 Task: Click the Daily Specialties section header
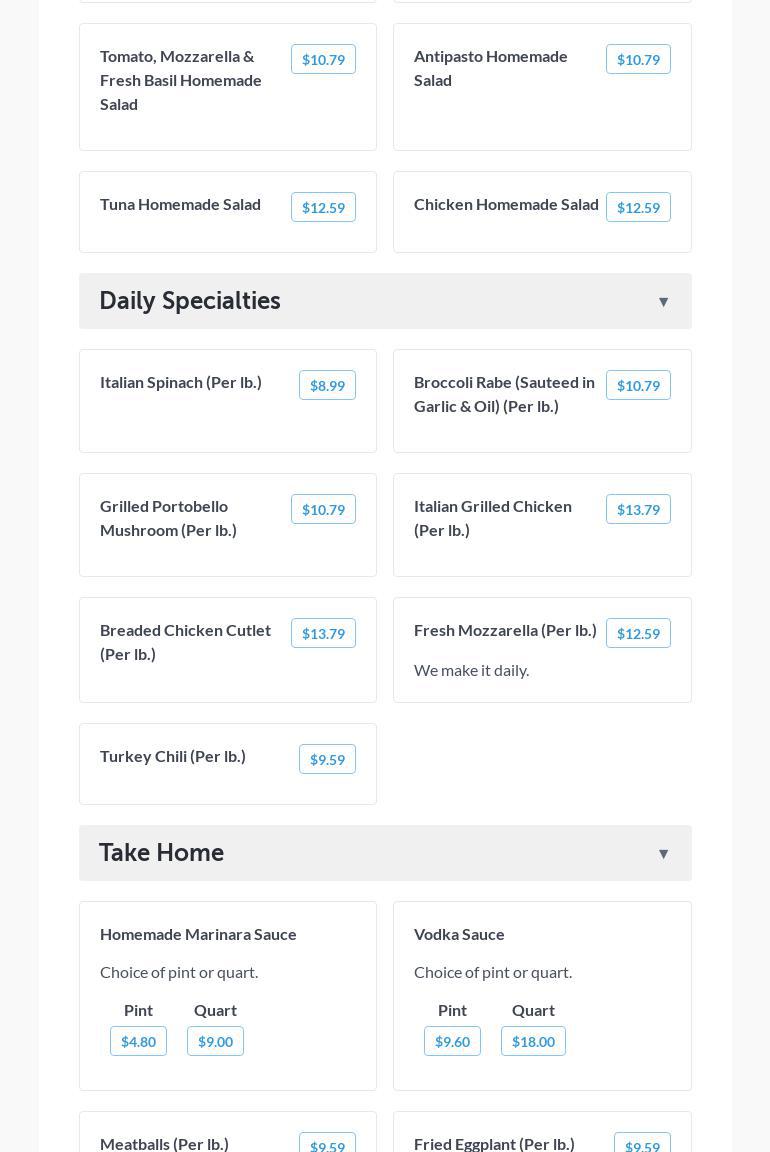[190, 301]
